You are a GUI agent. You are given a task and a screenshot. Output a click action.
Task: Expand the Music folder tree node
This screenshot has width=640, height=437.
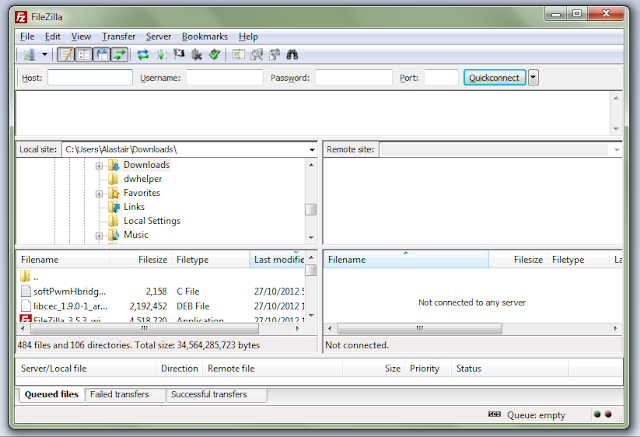pos(99,236)
